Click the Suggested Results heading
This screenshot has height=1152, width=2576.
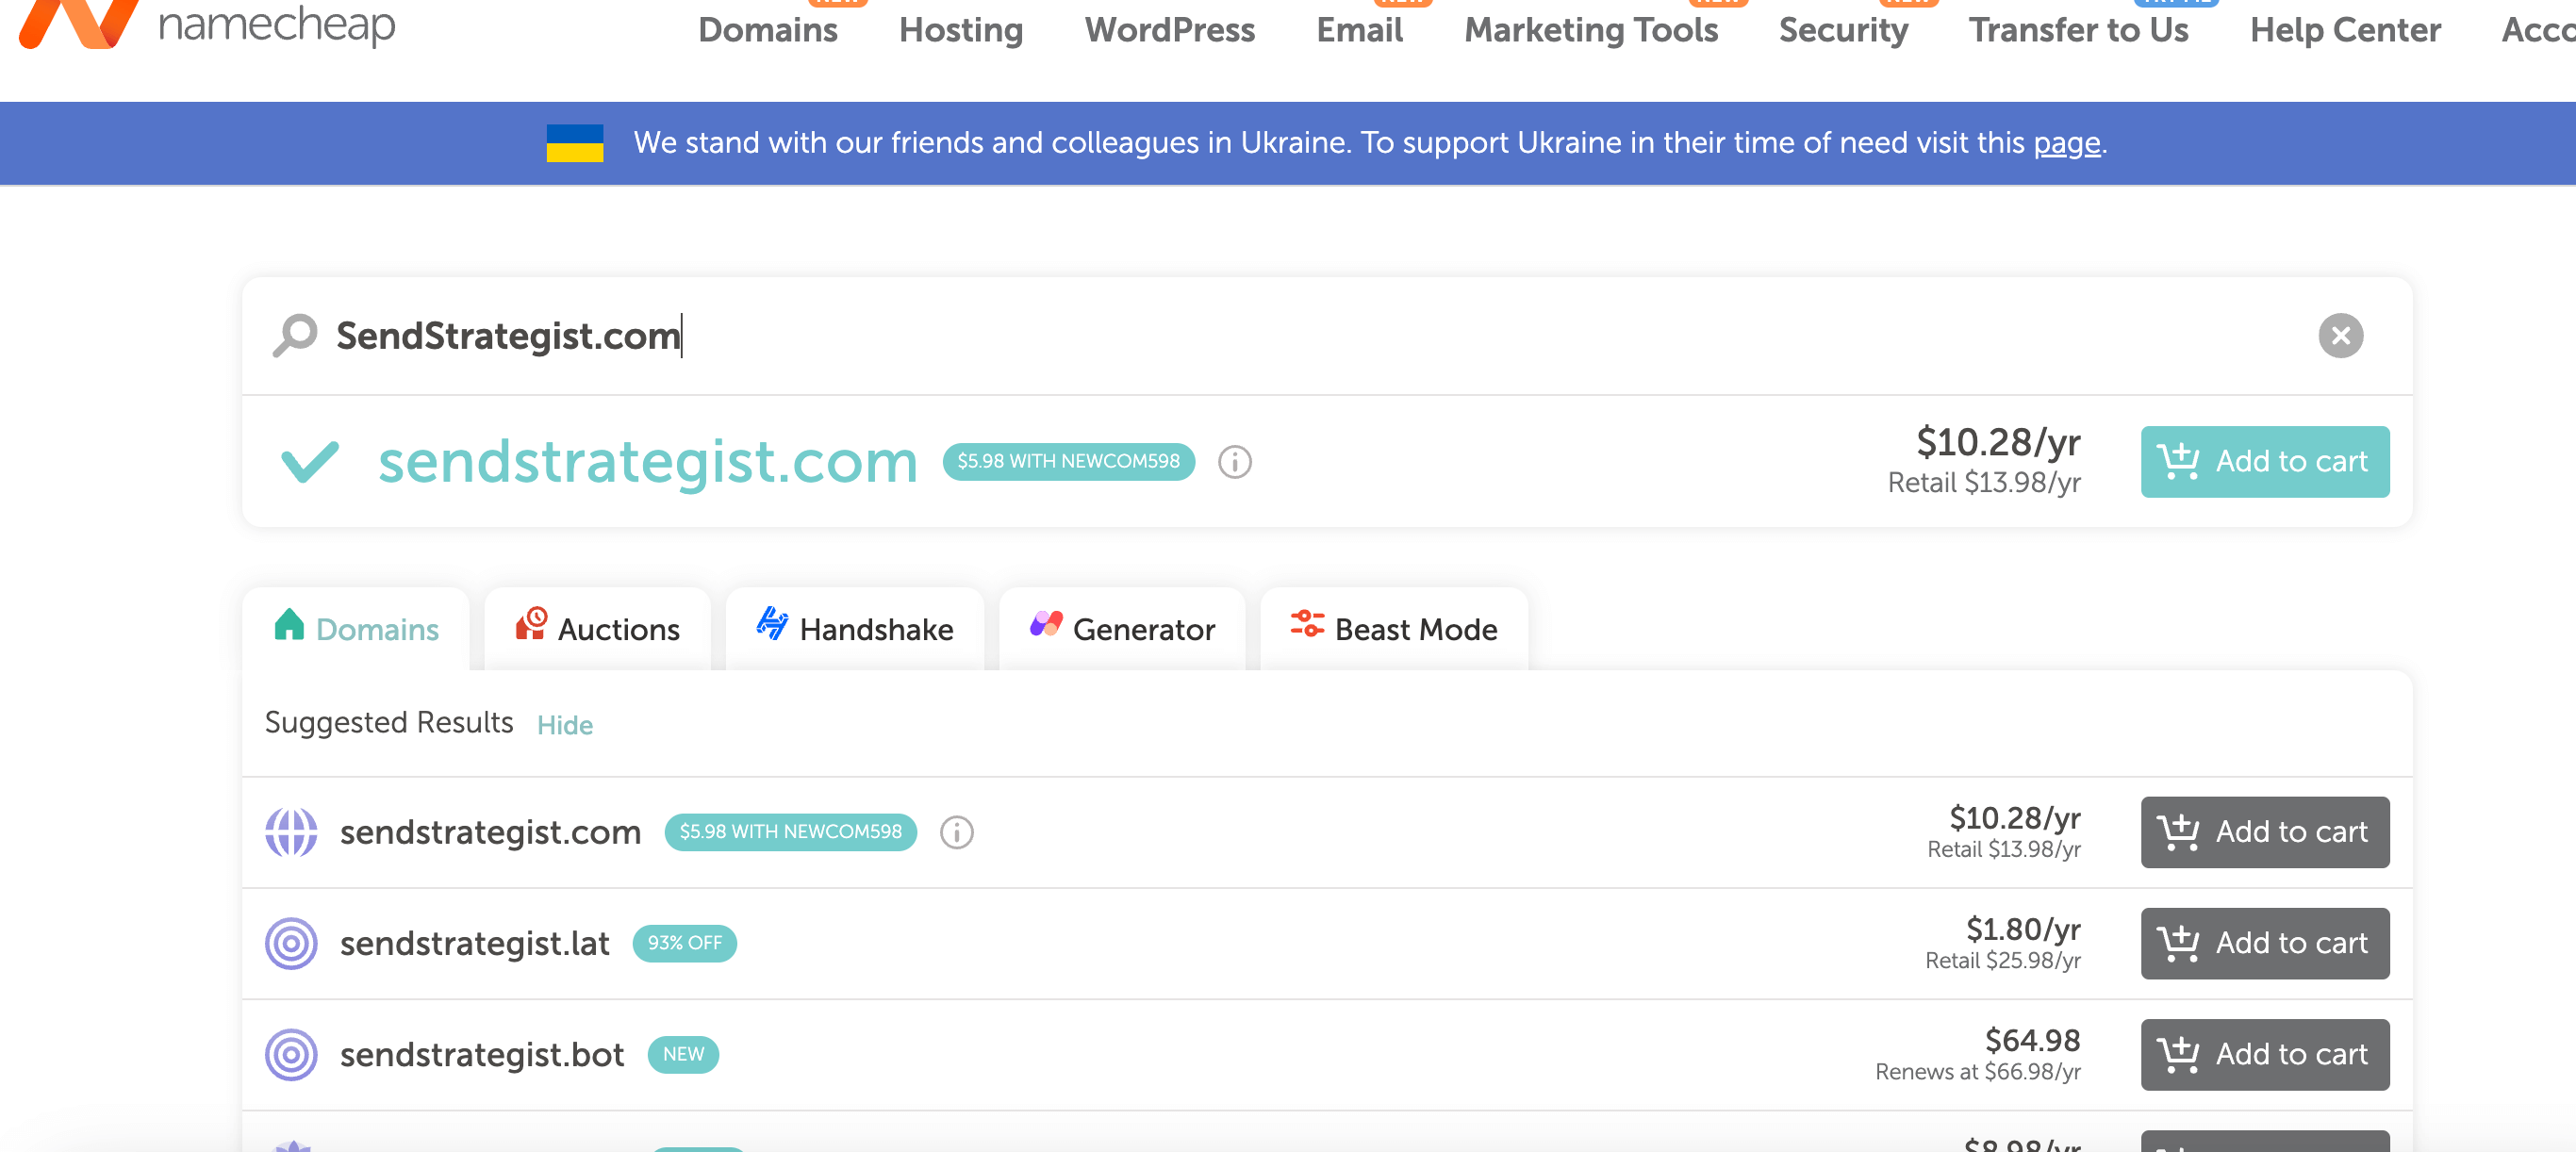click(x=389, y=722)
